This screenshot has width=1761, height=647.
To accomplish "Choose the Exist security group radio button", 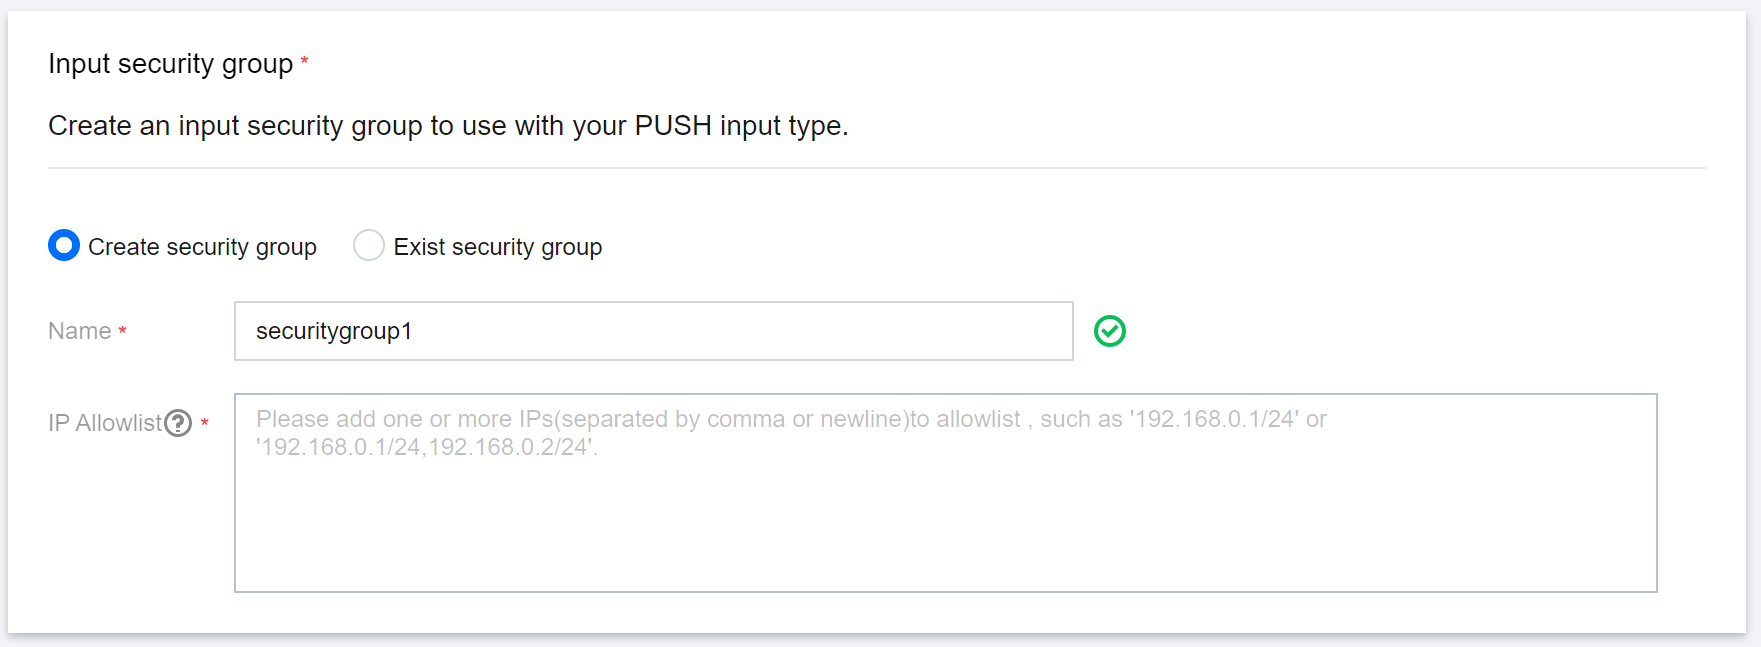I will tap(369, 245).
